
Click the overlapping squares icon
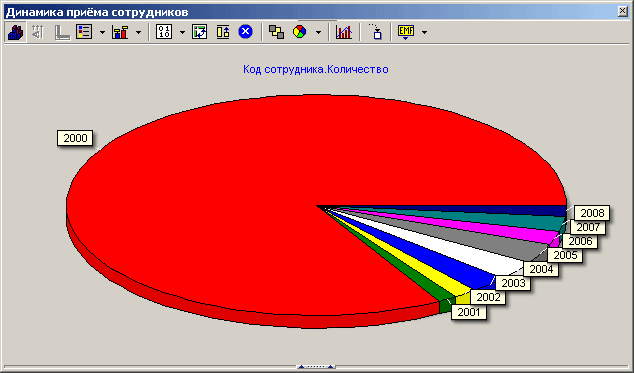click(277, 32)
